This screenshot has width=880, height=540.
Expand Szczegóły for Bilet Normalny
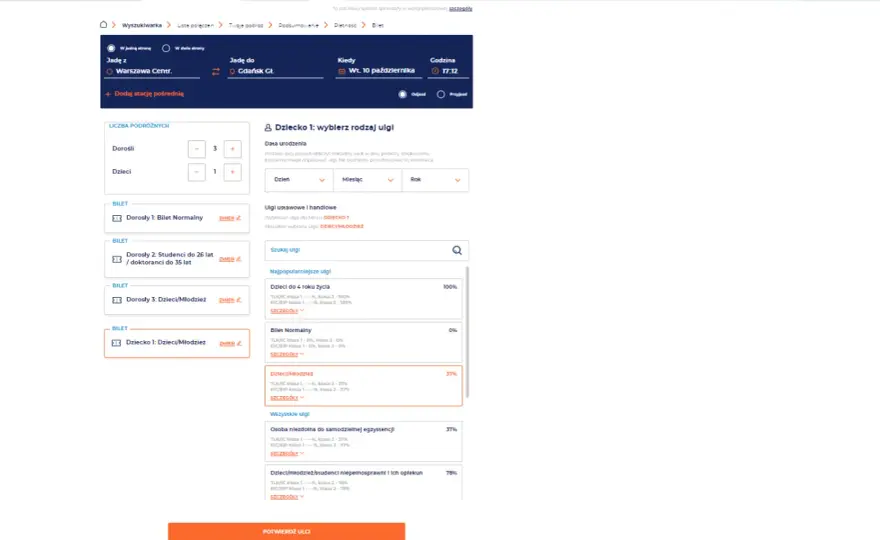click(x=287, y=354)
